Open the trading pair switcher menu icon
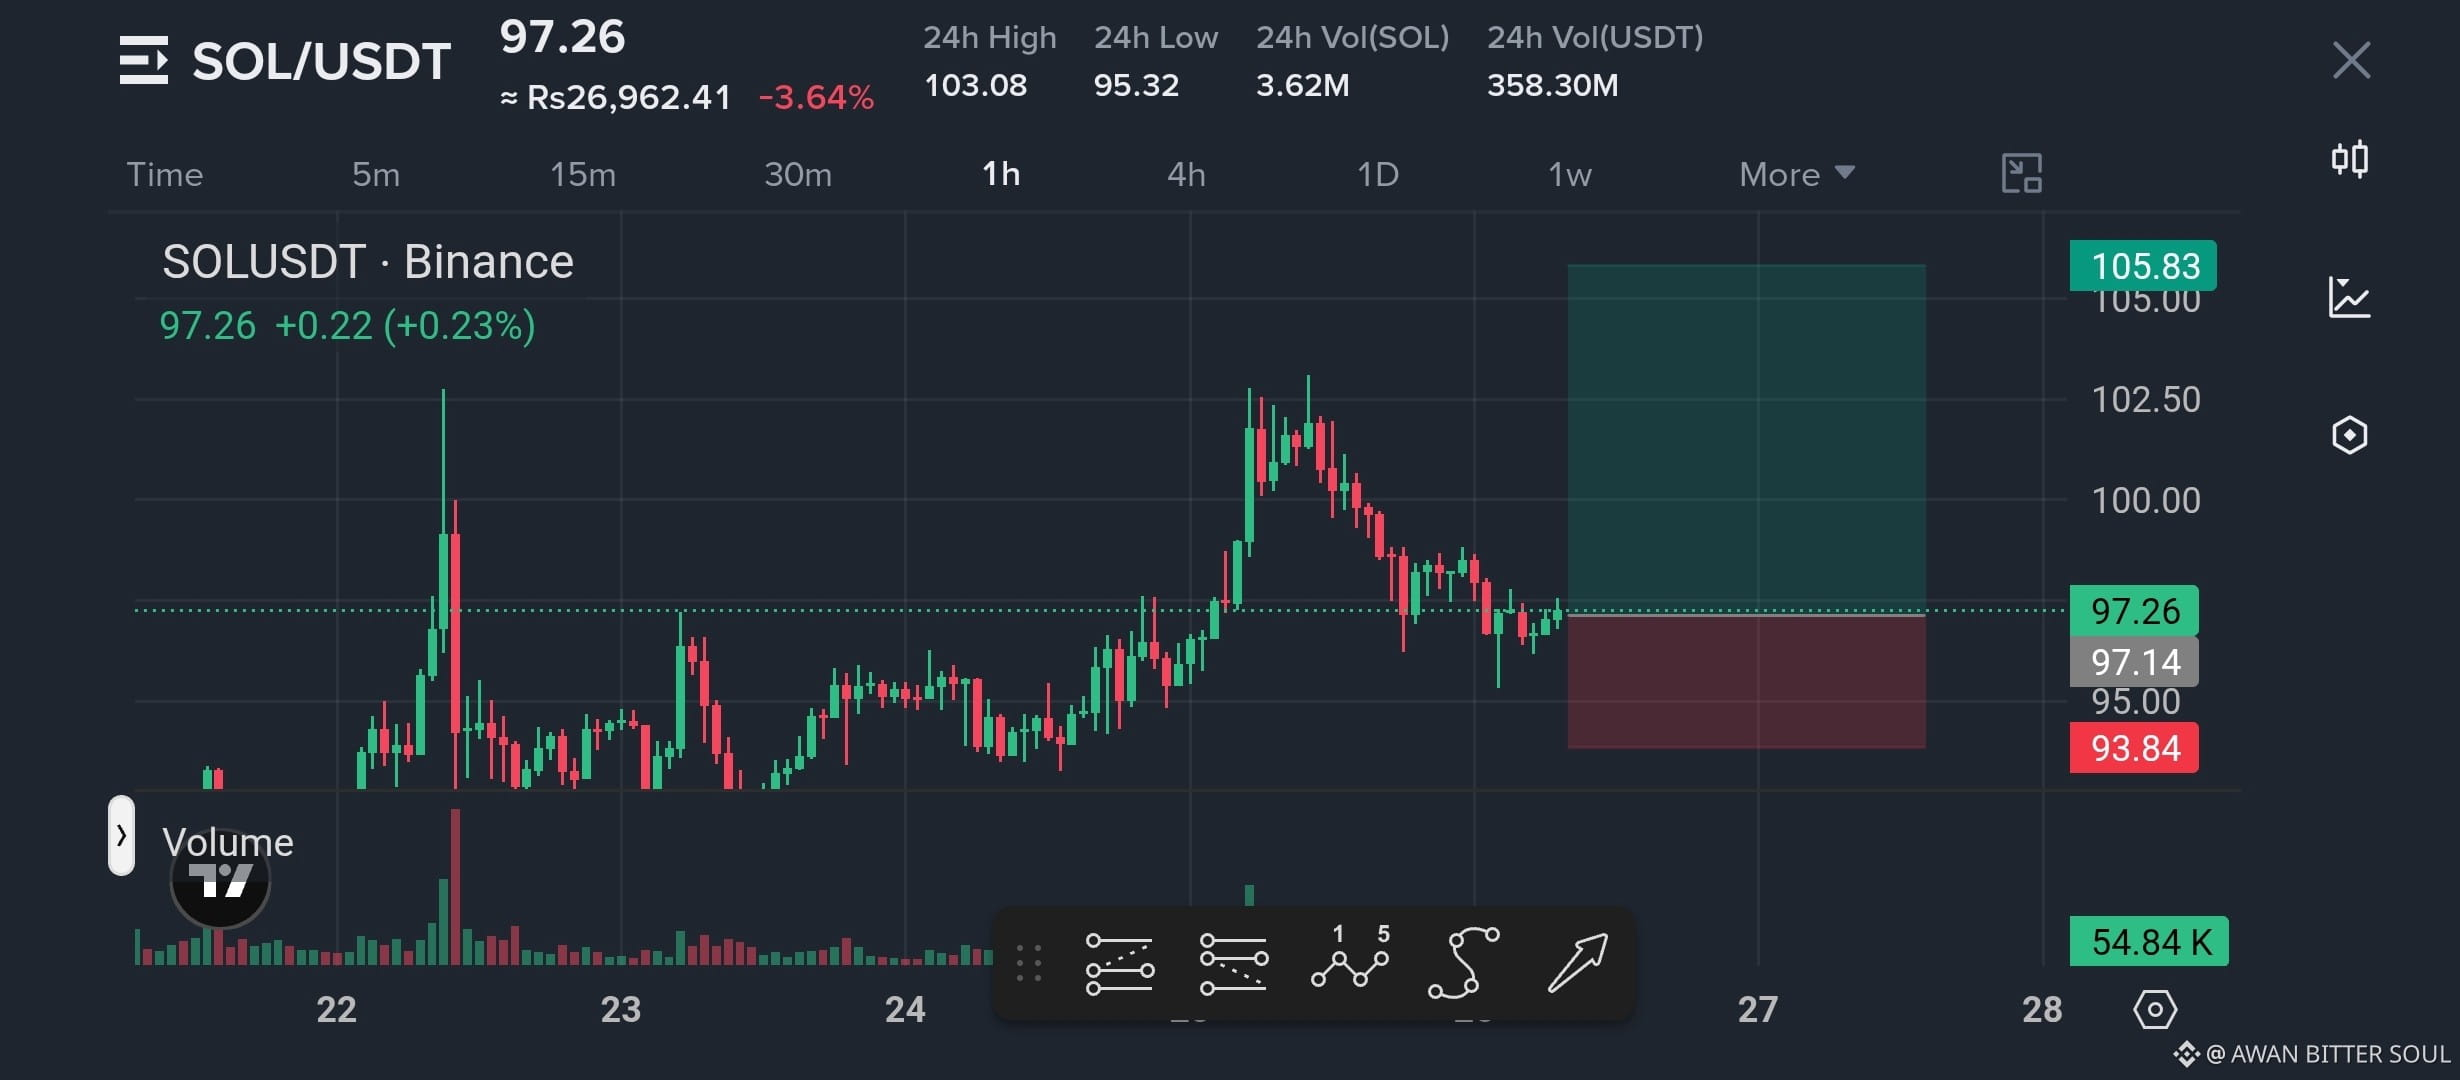This screenshot has height=1080, width=2460. pyautogui.click(x=144, y=60)
